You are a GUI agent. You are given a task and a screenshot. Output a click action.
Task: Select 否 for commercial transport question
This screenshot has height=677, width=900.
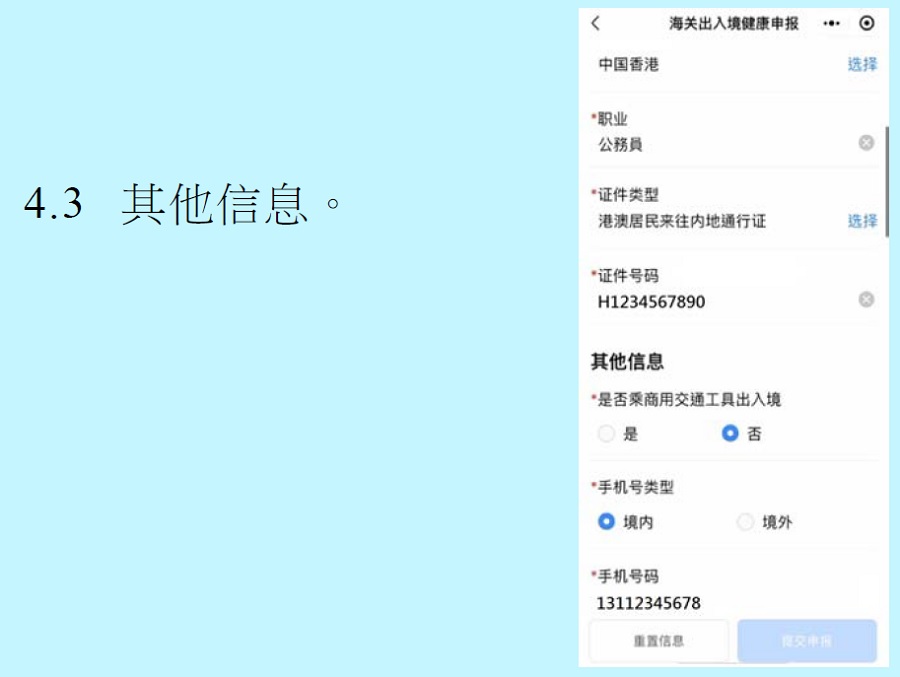click(731, 434)
